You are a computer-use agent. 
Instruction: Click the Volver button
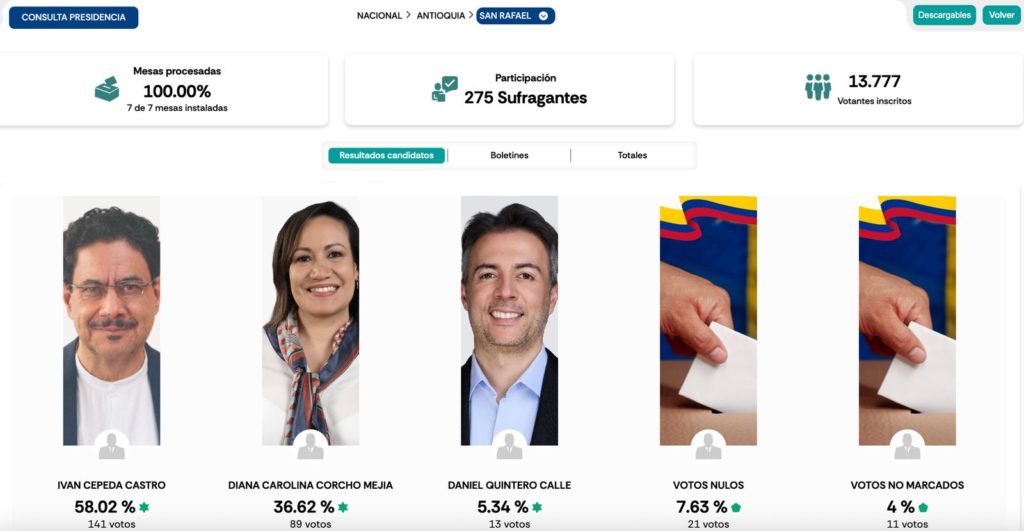[1001, 15]
